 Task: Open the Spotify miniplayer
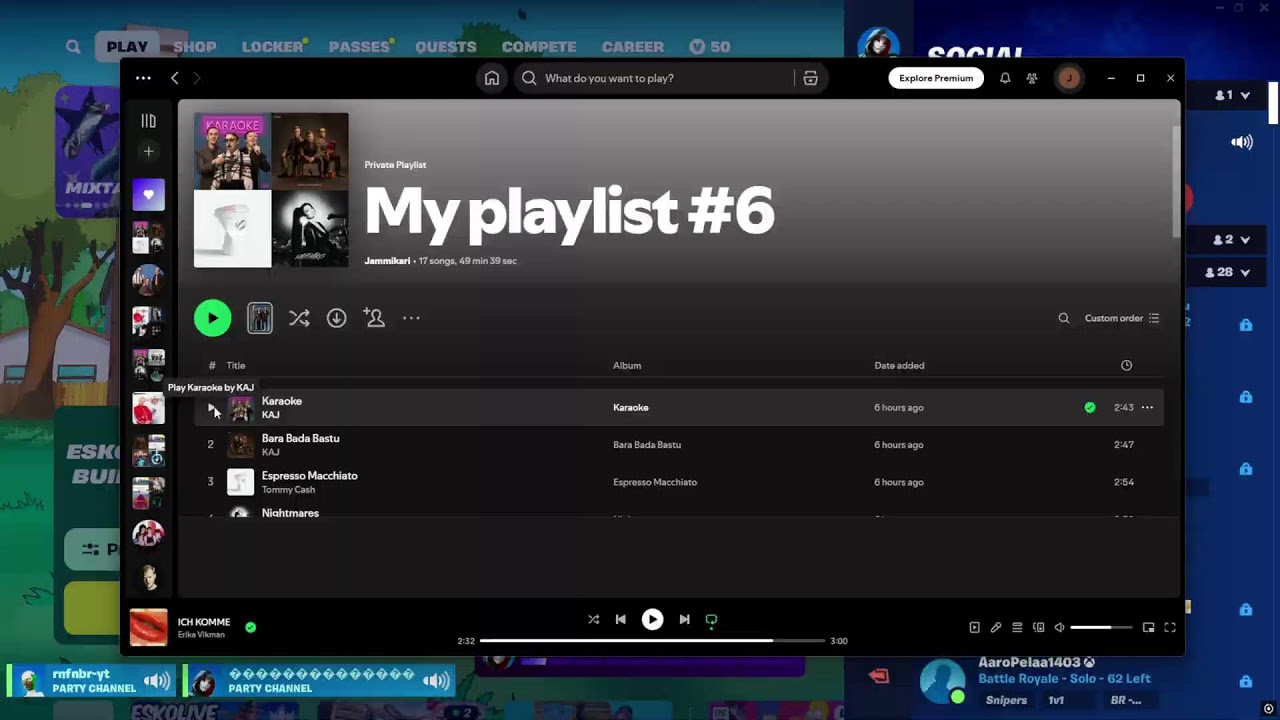(x=1148, y=627)
